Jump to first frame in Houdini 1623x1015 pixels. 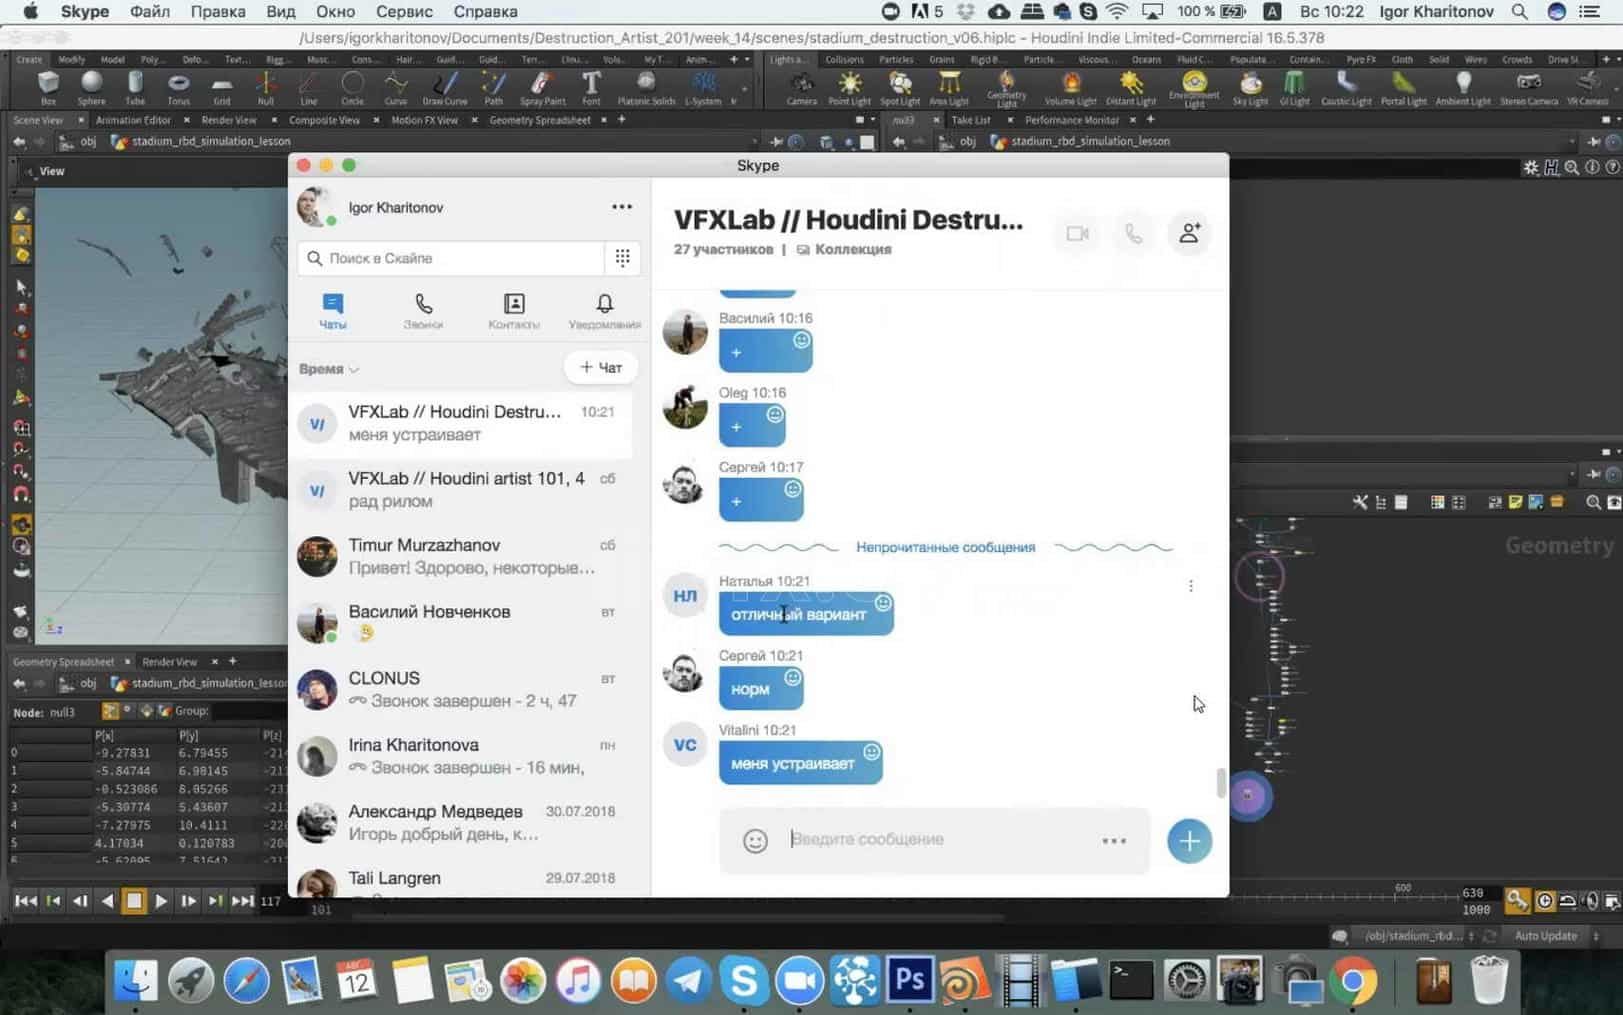coord(26,901)
